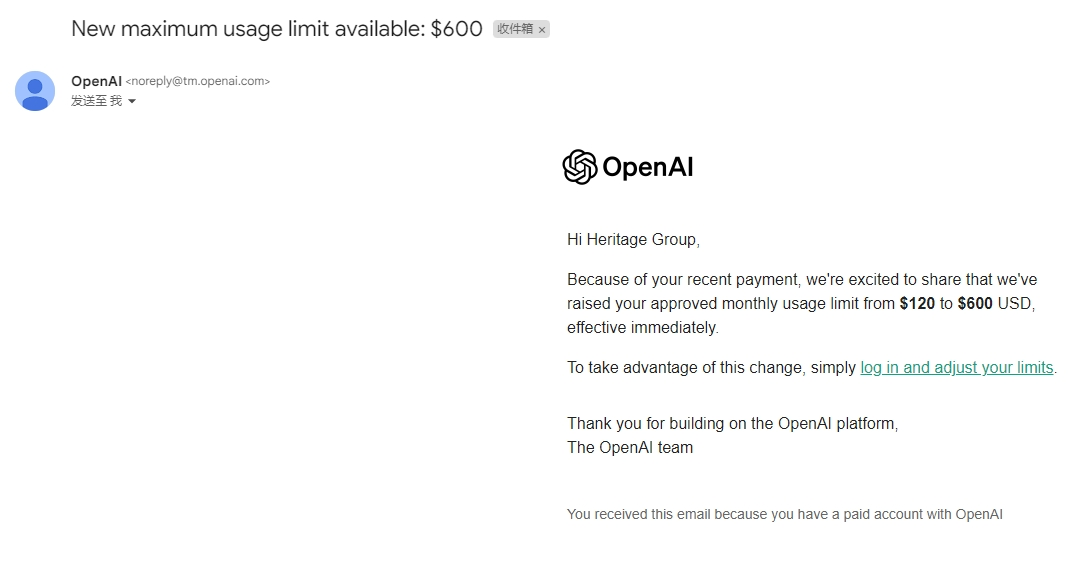Click the You received this email footer
The width and height of the screenshot is (1088, 576).
coord(785,514)
